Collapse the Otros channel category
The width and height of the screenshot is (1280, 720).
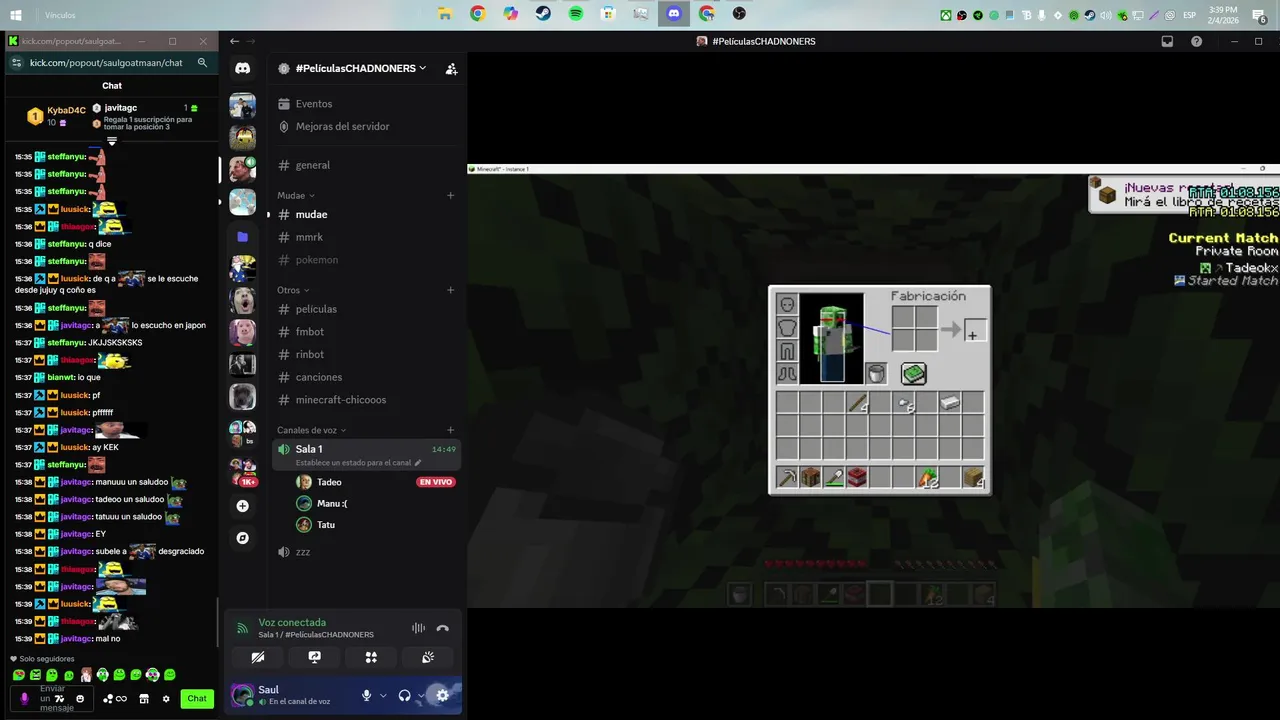pyautogui.click(x=293, y=290)
